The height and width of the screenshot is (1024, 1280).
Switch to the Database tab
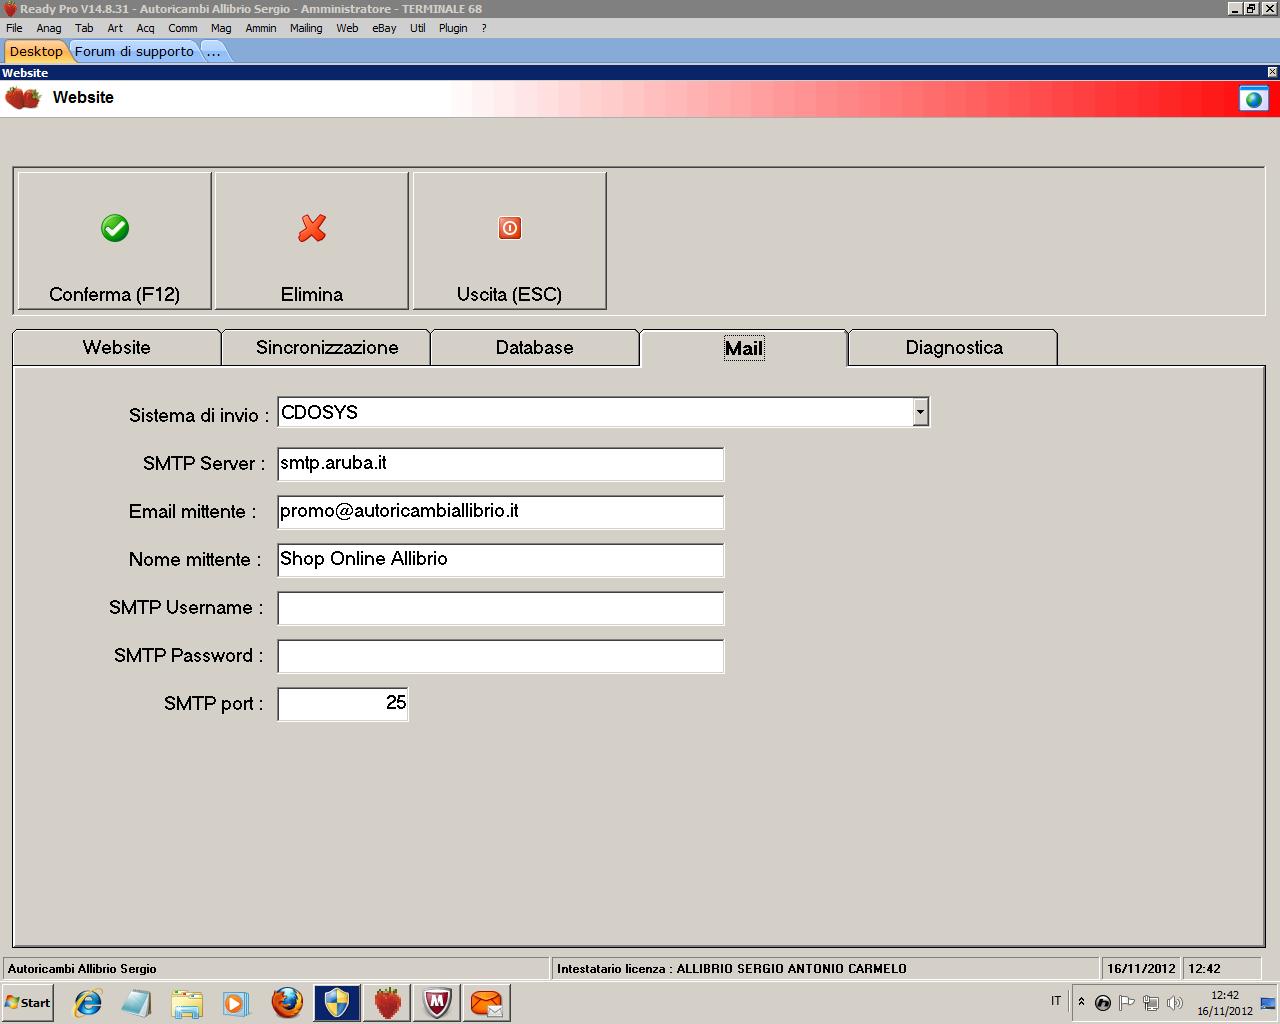coord(535,347)
